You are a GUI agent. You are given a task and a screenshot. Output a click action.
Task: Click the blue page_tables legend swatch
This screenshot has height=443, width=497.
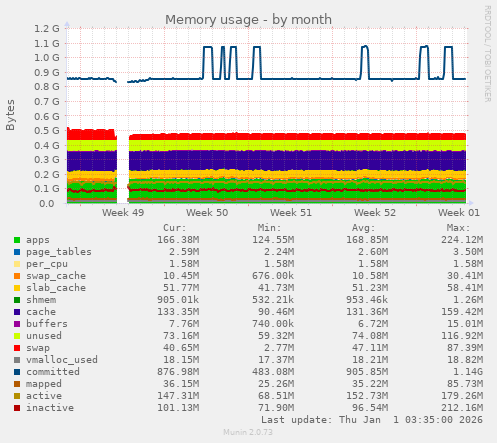(x=17, y=252)
